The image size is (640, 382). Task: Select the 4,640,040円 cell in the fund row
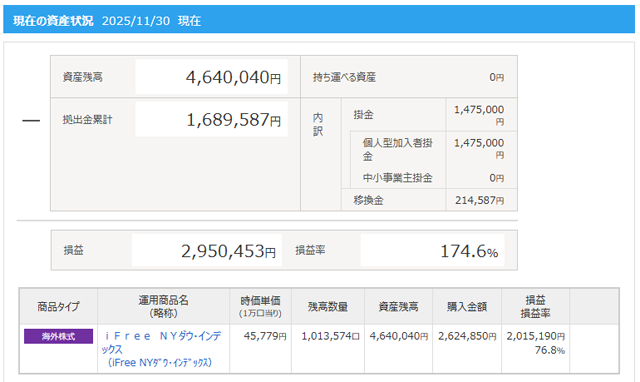click(399, 336)
